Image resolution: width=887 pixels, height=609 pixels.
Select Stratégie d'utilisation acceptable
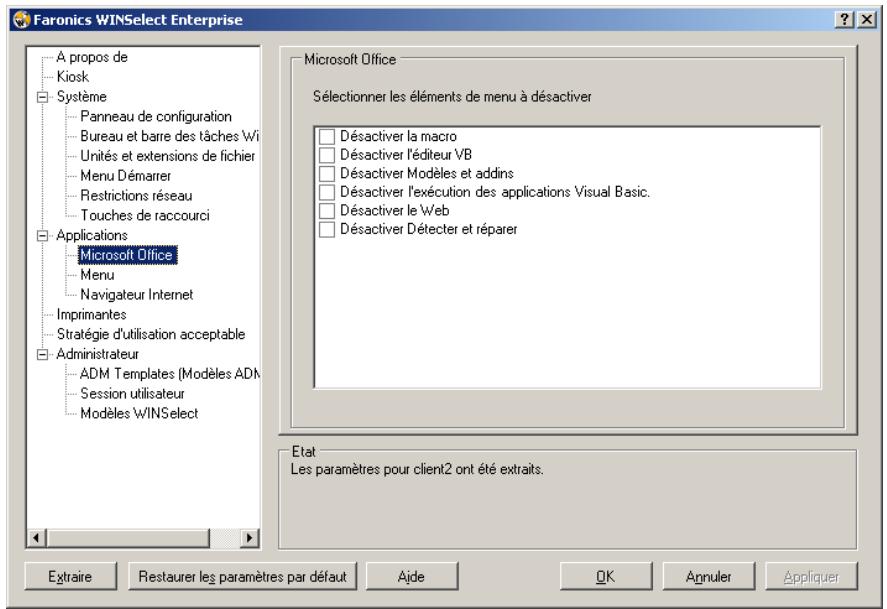point(151,334)
